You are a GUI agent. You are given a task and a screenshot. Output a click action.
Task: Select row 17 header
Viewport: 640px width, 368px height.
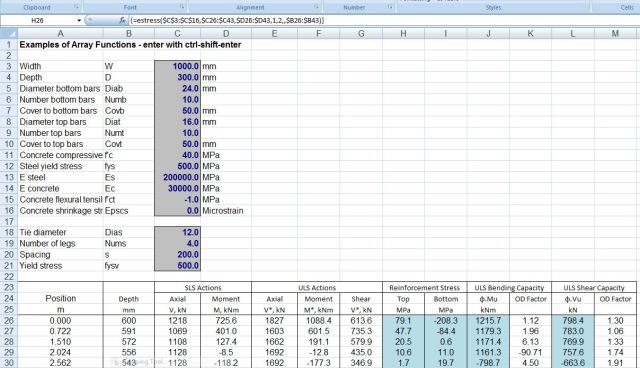coord(9,222)
